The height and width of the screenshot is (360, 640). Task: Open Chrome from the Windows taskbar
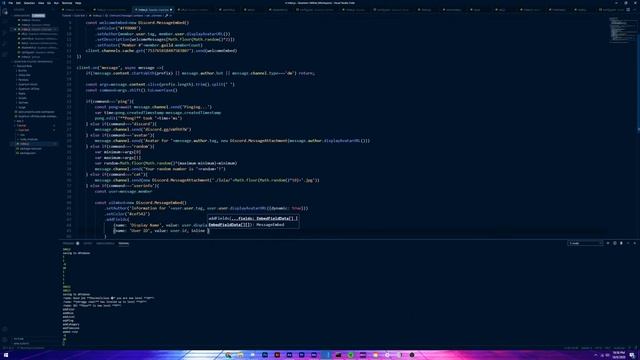(229, 355)
